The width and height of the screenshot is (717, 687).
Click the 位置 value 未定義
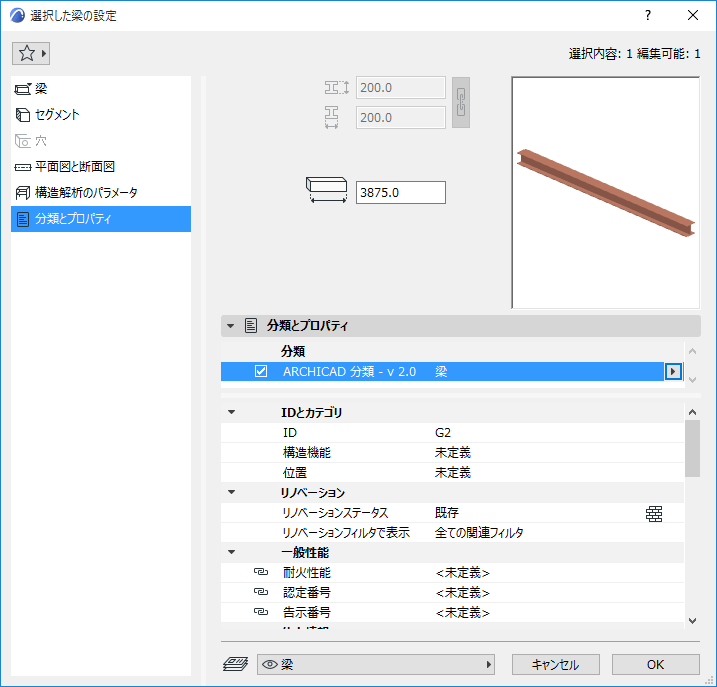453,472
